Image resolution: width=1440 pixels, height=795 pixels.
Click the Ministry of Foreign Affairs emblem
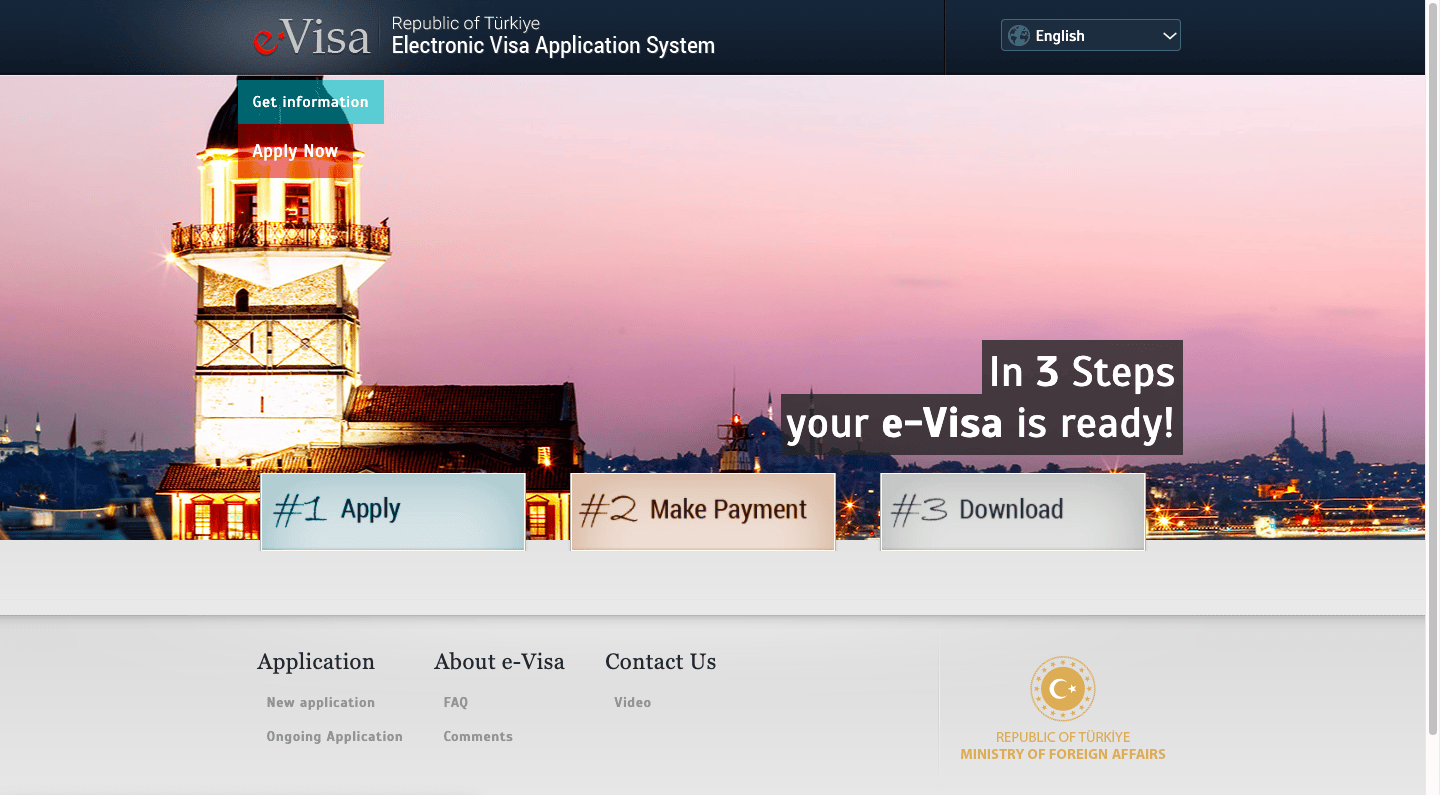1063,689
